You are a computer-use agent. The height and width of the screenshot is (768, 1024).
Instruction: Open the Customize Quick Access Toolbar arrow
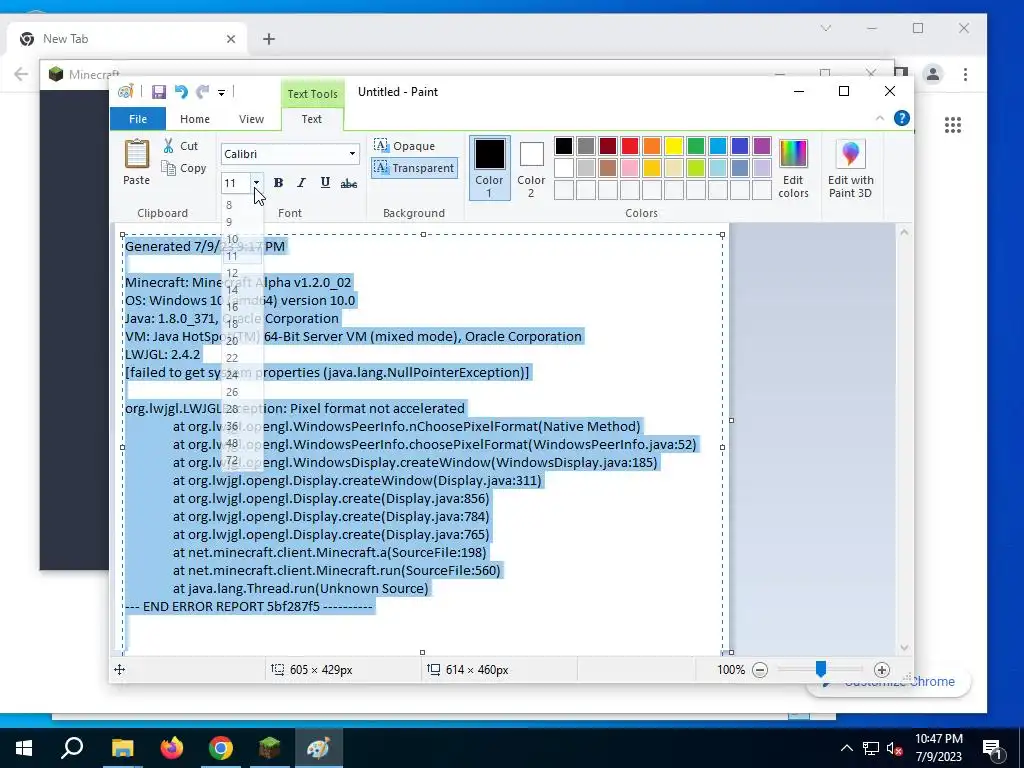(221, 93)
